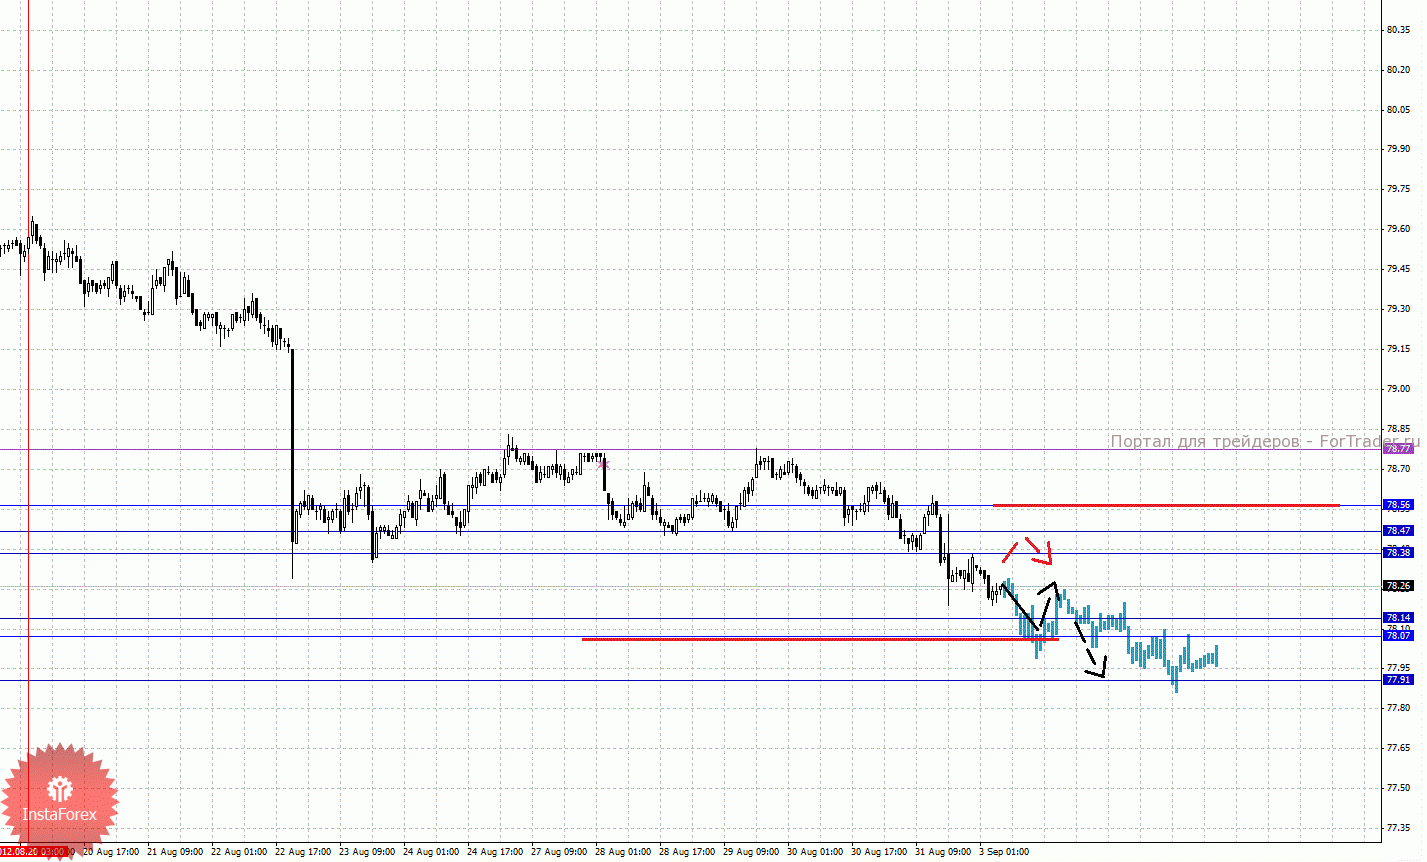Click the 28 Aug 01:00 time label

(623, 852)
